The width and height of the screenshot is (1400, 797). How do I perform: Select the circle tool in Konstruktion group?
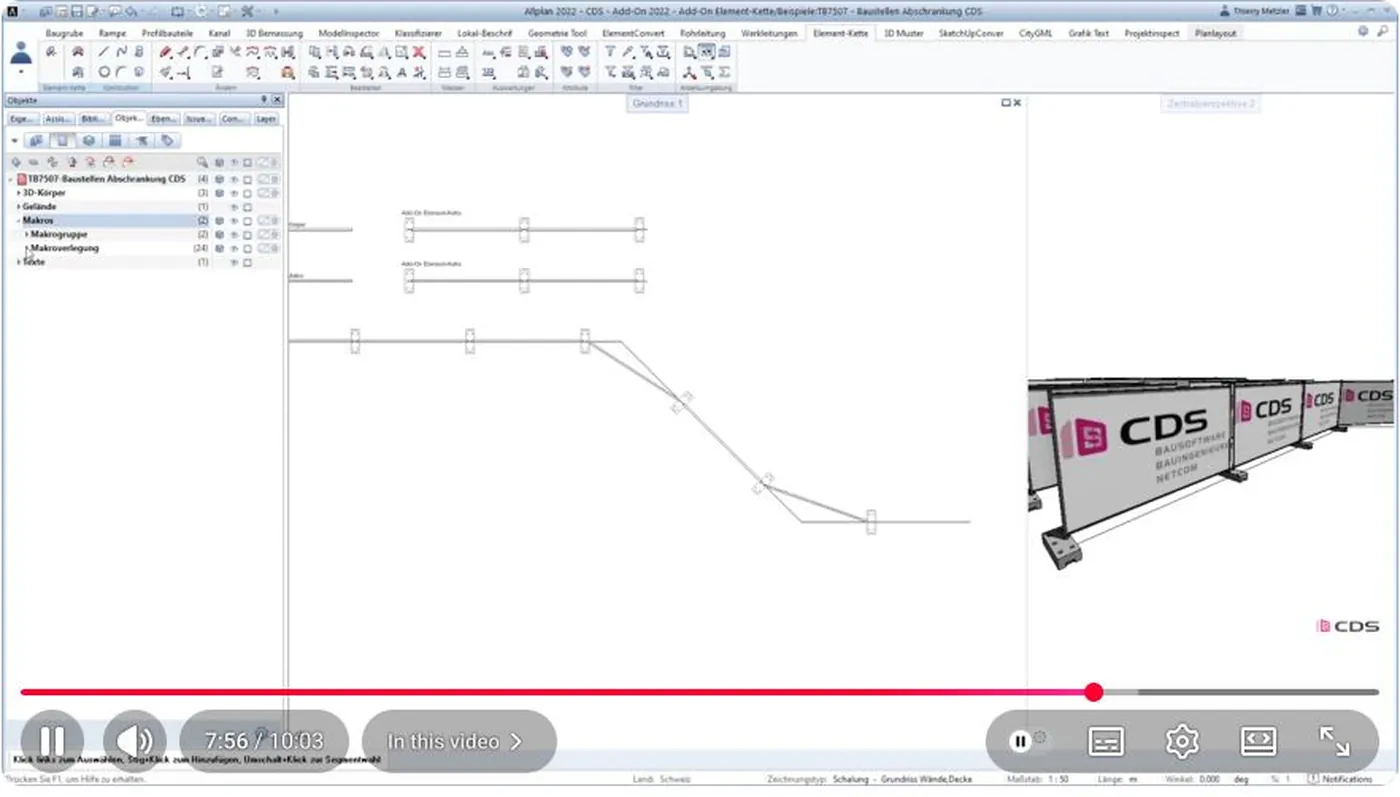pyautogui.click(x=104, y=72)
